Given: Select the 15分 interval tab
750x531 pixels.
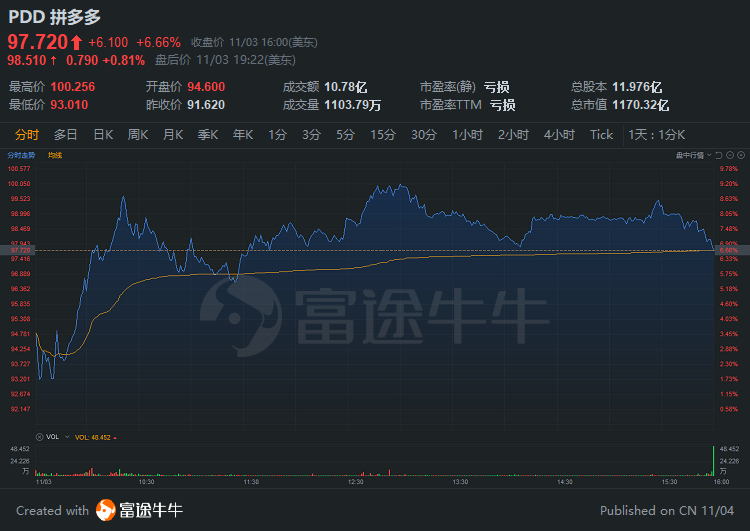Looking at the screenshot, I should tap(383, 135).
